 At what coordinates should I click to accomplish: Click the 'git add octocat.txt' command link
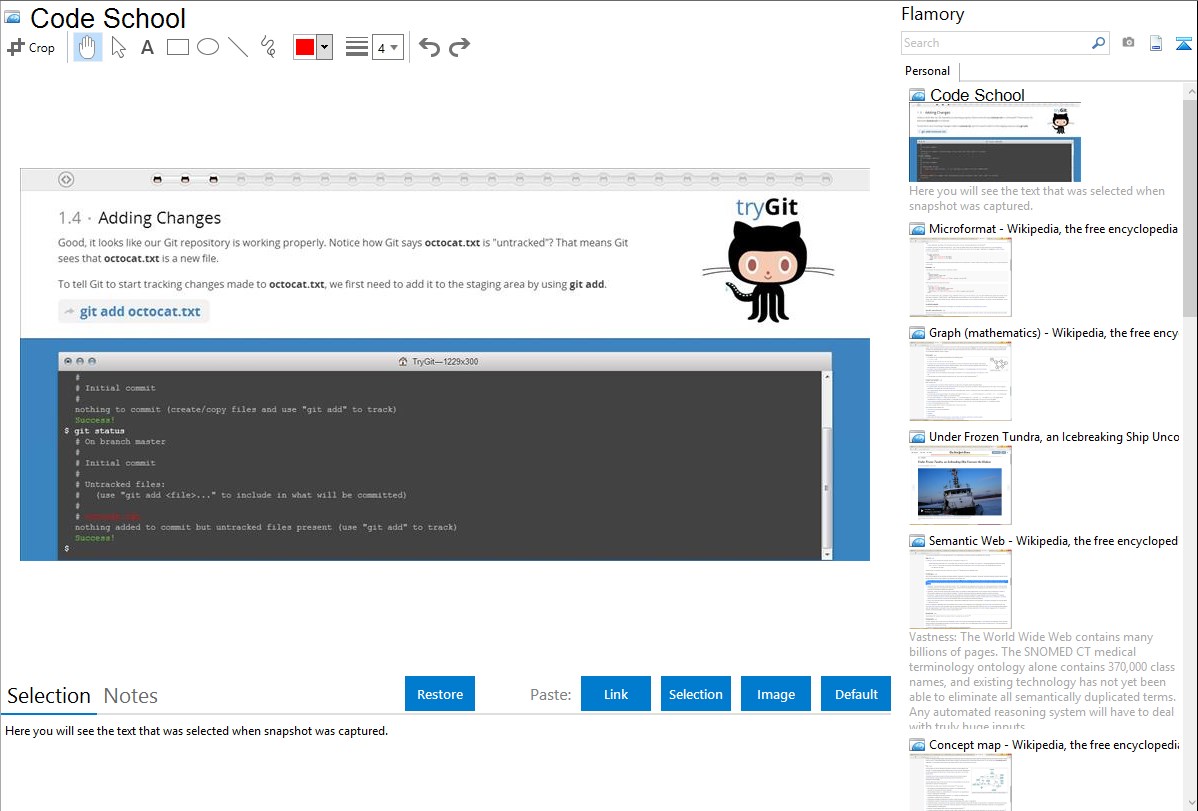[x=134, y=311]
